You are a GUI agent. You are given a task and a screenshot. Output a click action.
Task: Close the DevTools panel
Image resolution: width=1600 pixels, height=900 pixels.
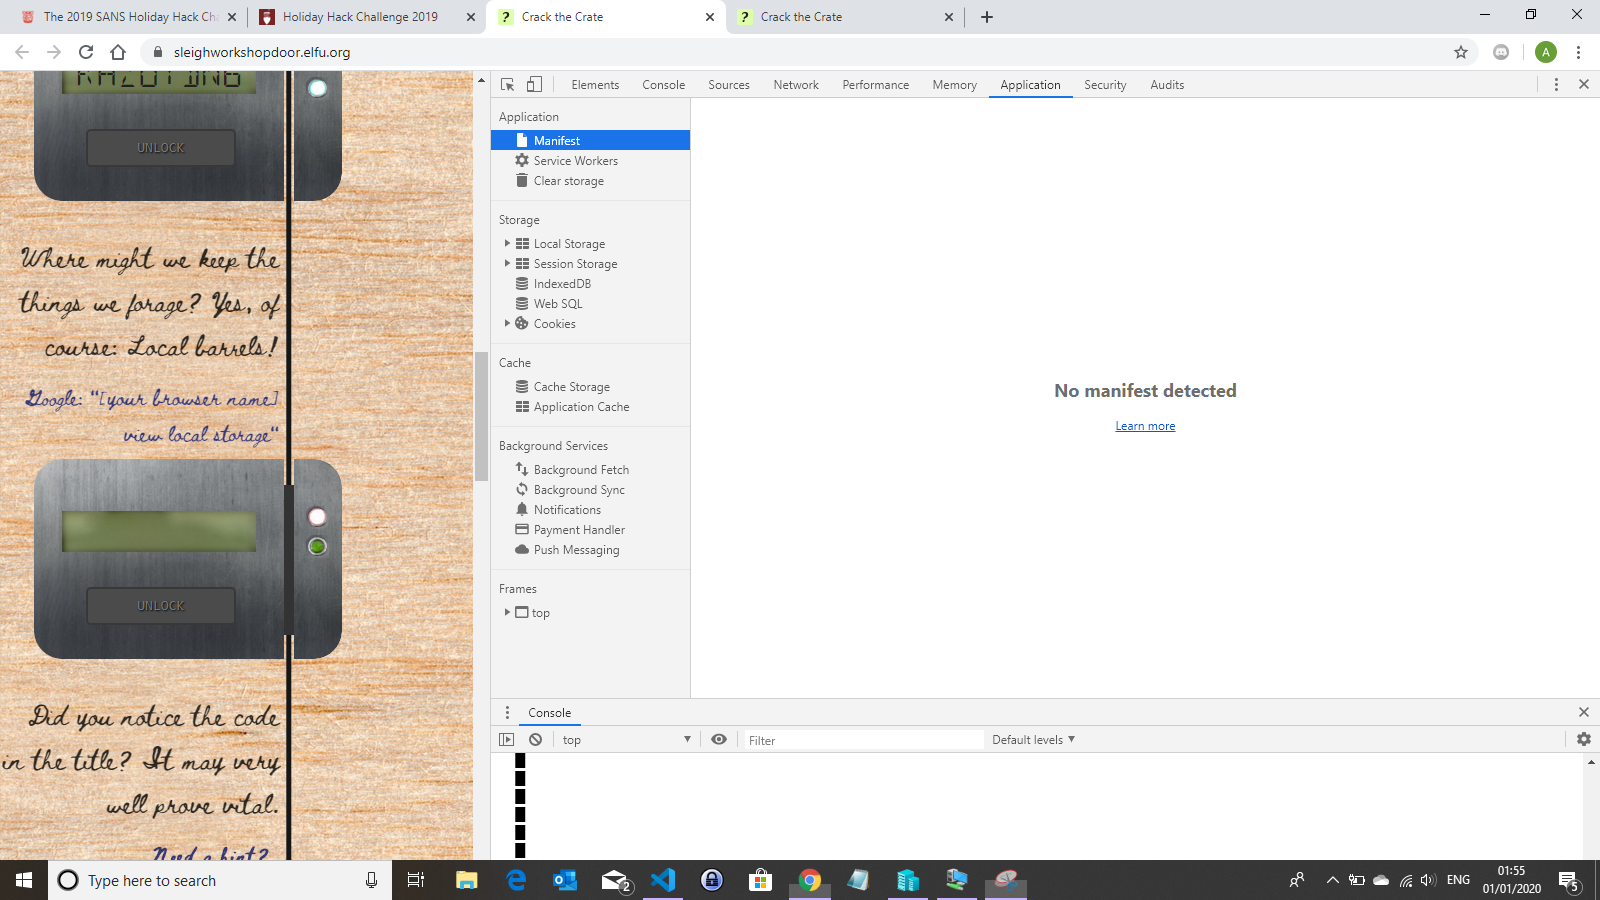click(x=1584, y=85)
